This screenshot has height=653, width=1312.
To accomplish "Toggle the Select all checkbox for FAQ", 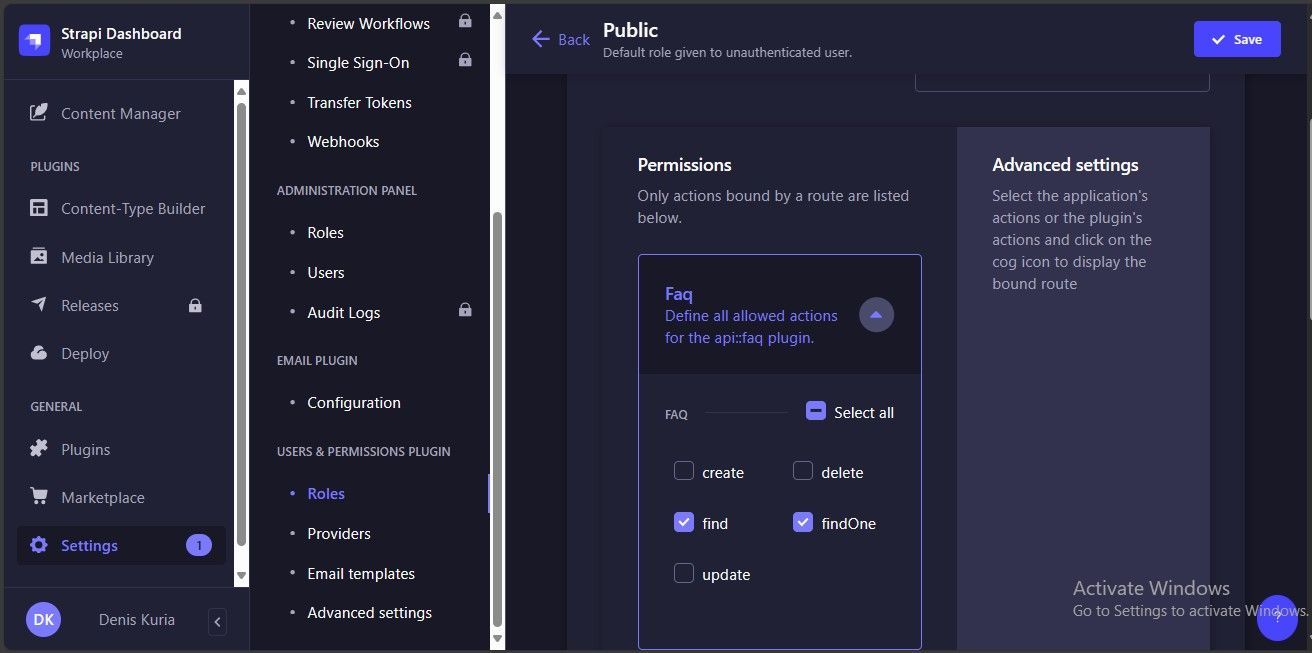I will click(x=816, y=411).
